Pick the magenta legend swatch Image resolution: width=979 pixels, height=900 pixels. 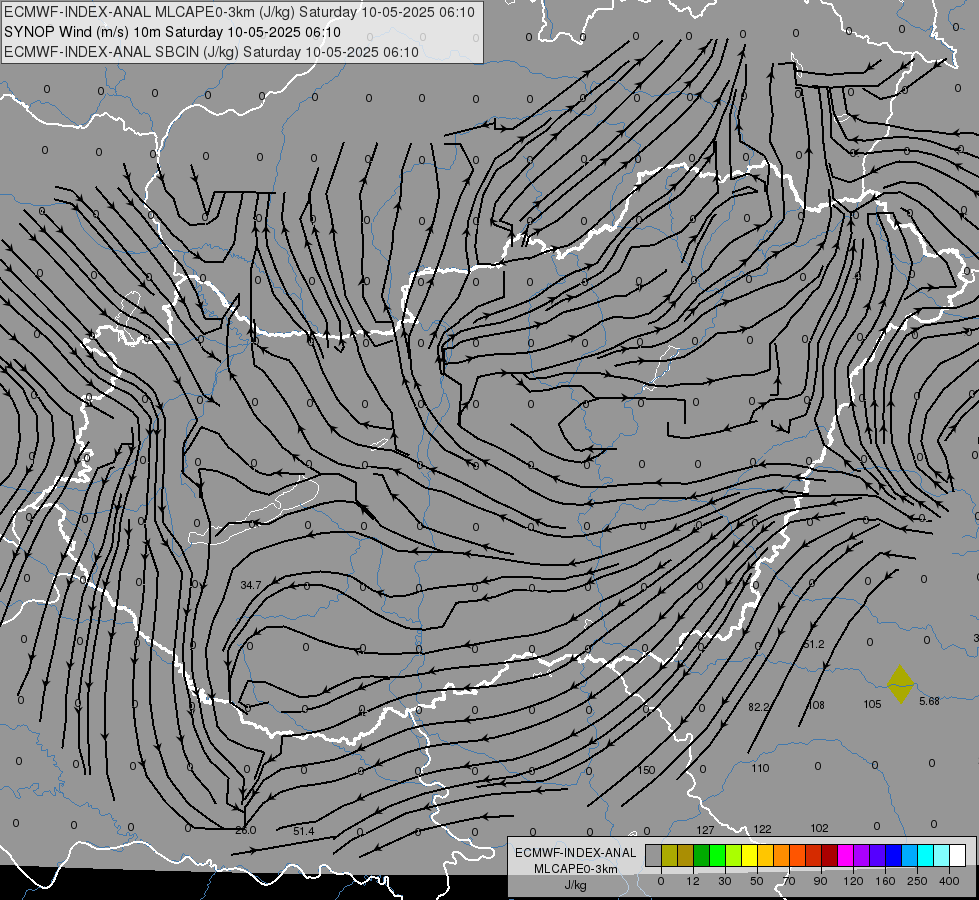point(846,855)
